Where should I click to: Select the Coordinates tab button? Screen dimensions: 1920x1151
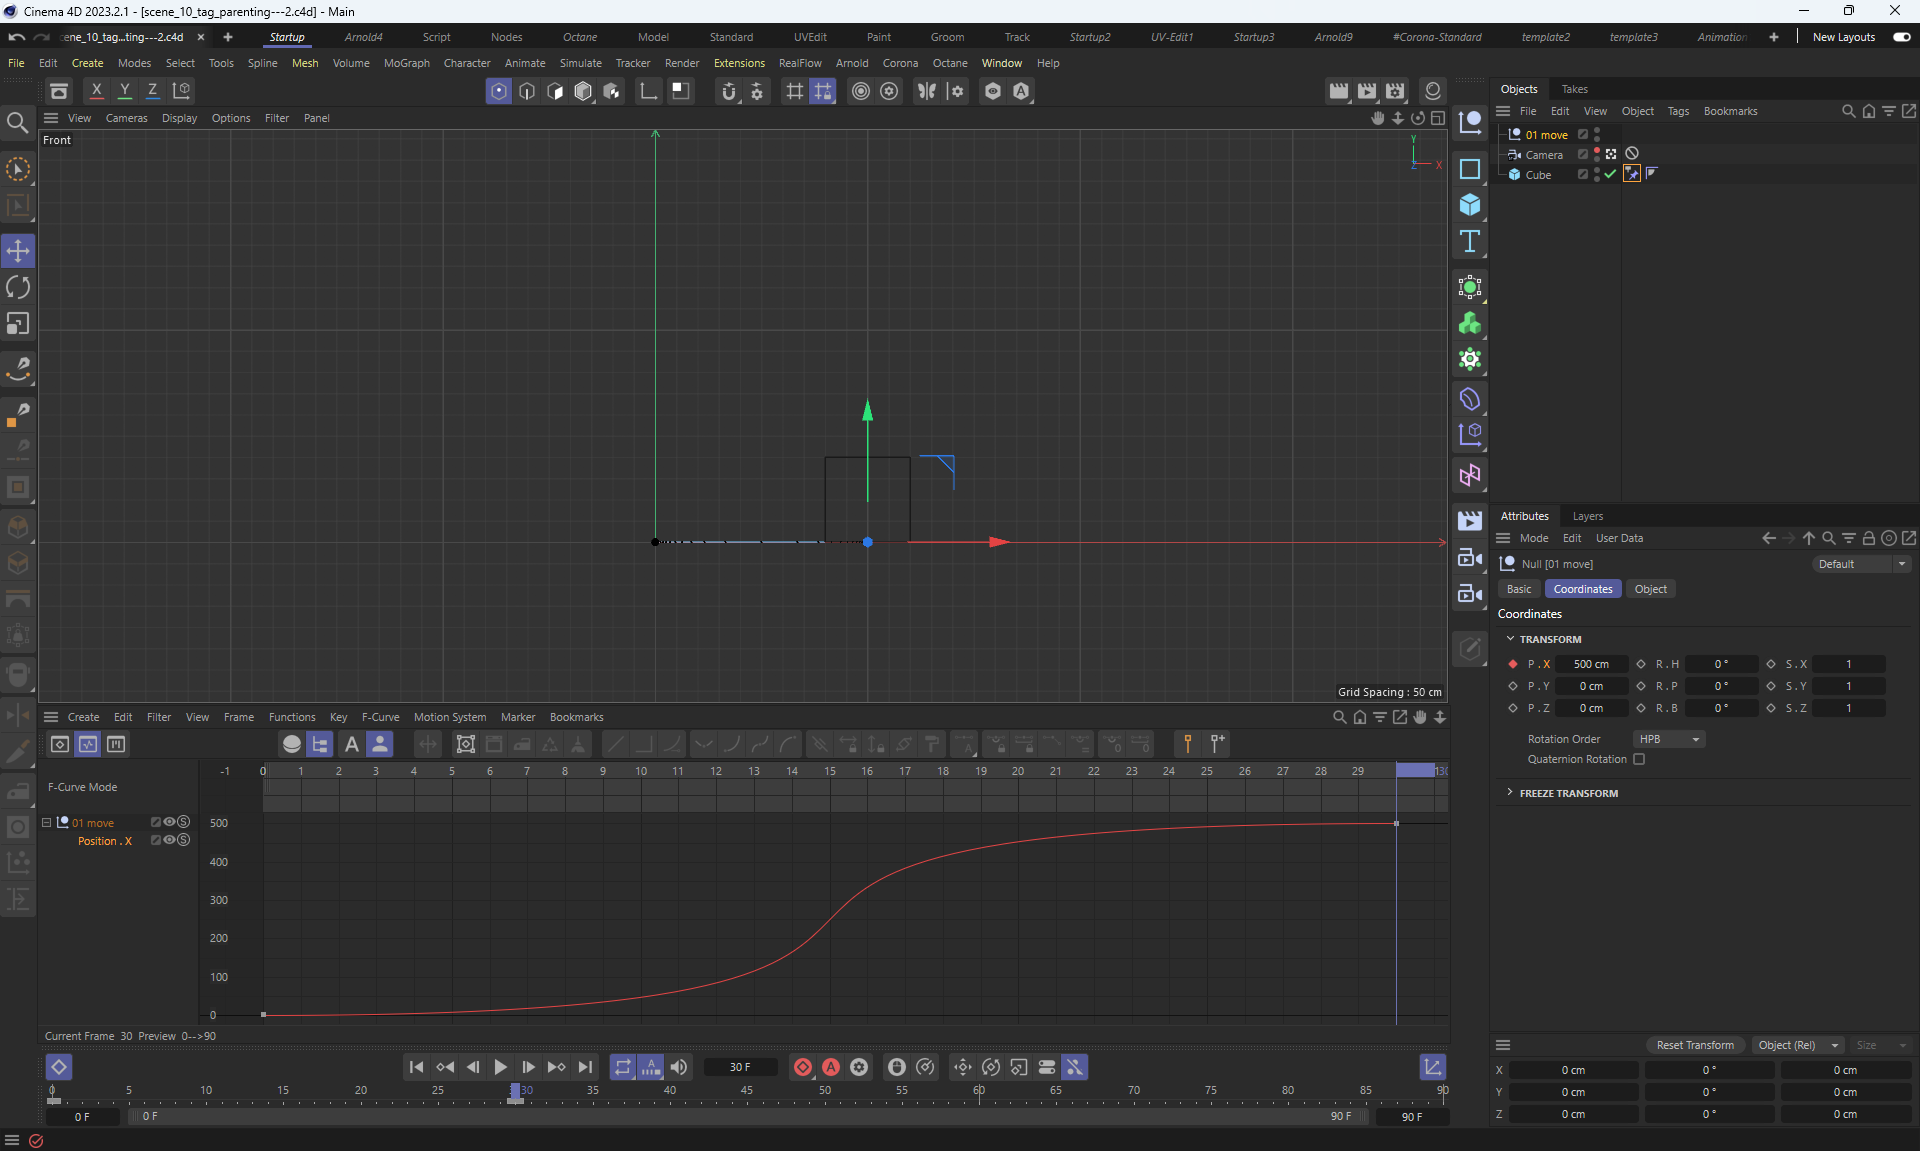click(x=1582, y=589)
